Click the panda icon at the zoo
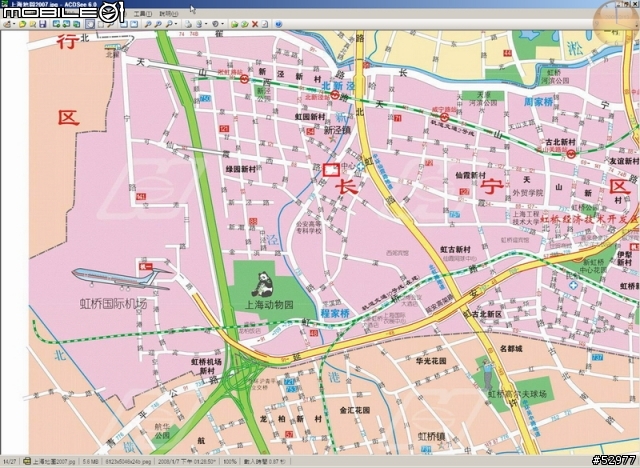 (262, 284)
